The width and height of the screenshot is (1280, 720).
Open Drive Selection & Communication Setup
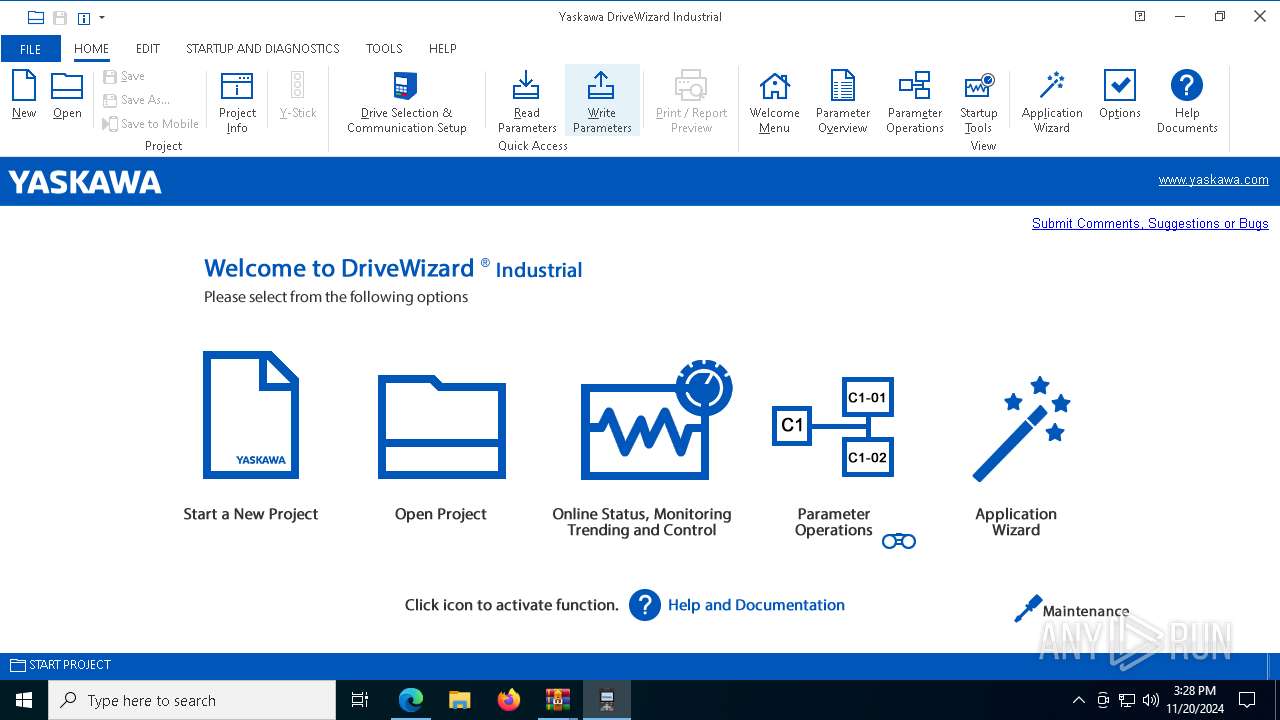[x=406, y=101]
